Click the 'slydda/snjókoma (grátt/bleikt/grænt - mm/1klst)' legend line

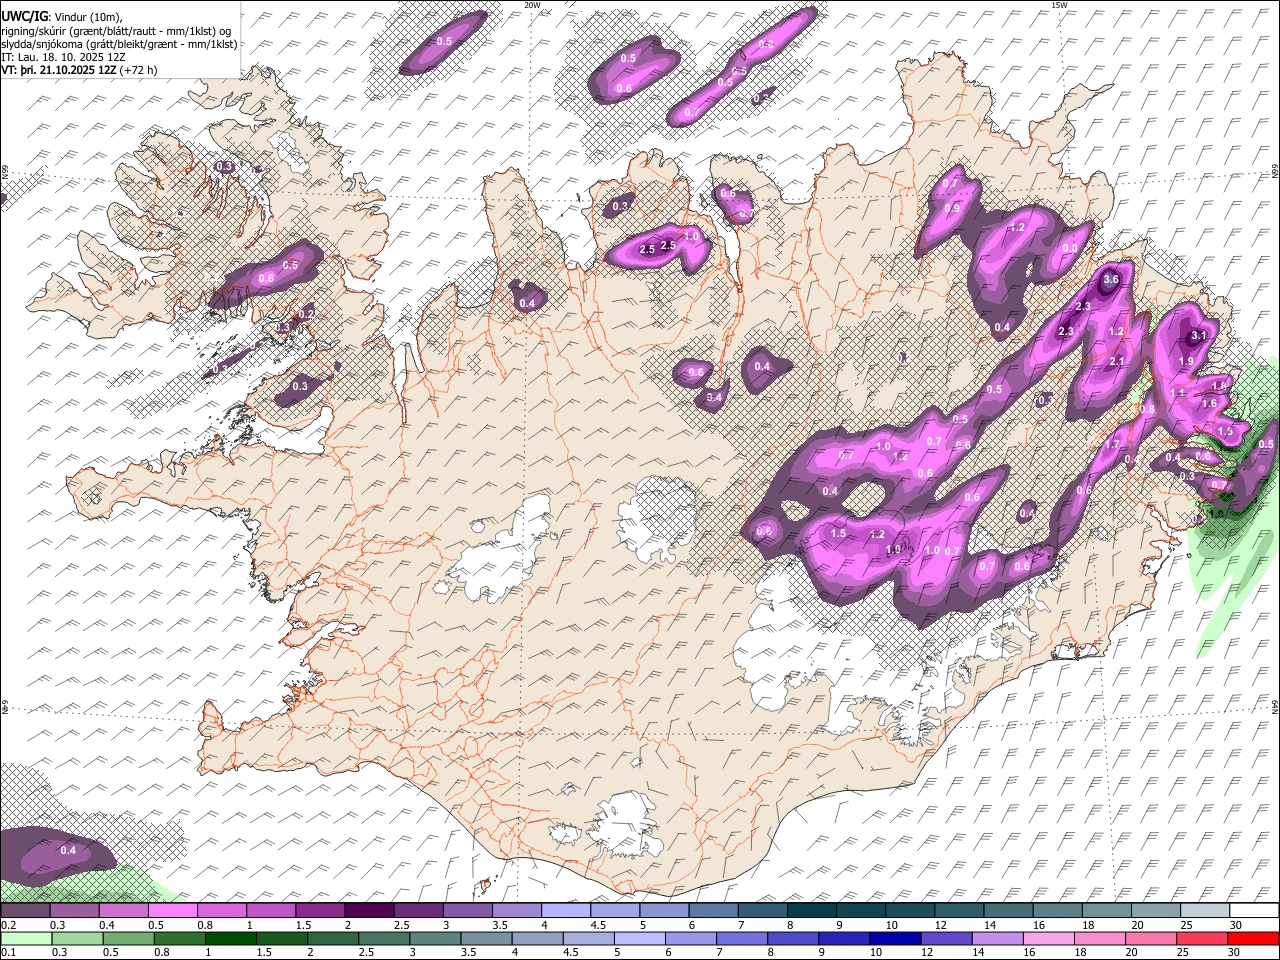[x=119, y=44]
